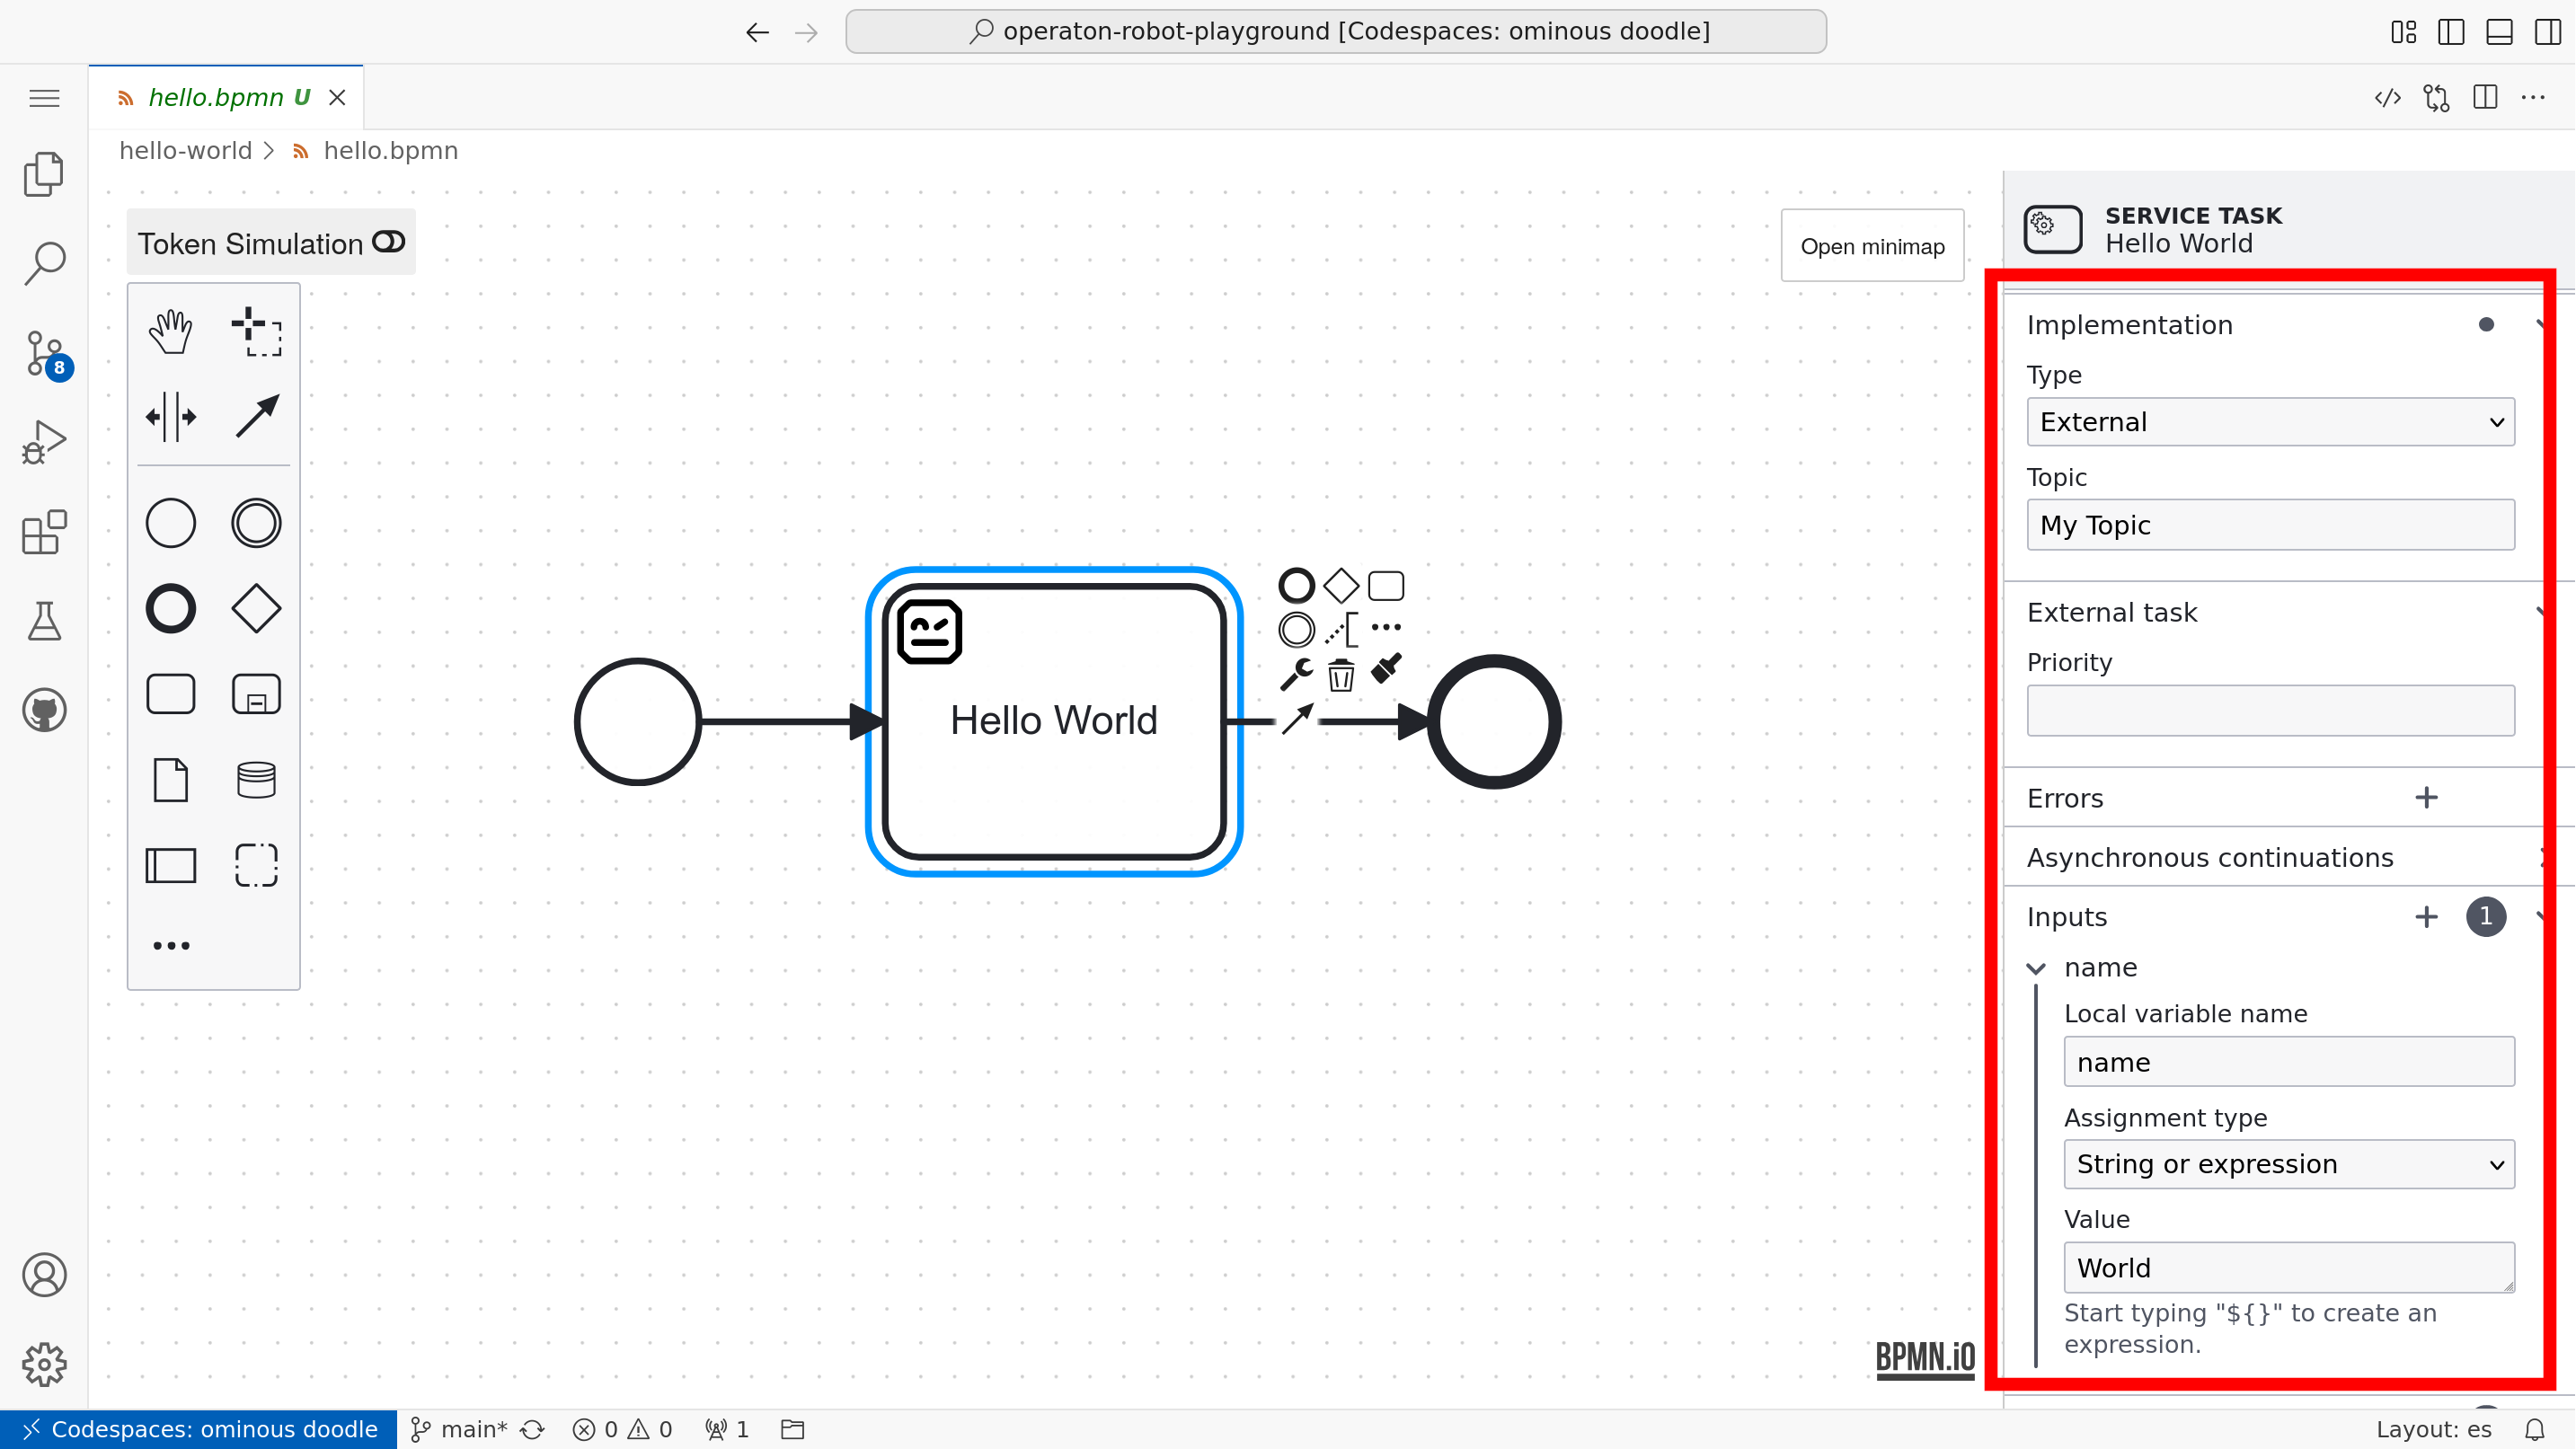Image resolution: width=2576 pixels, height=1449 pixels.
Task: Open the Search view in activity bar
Action: (44, 263)
